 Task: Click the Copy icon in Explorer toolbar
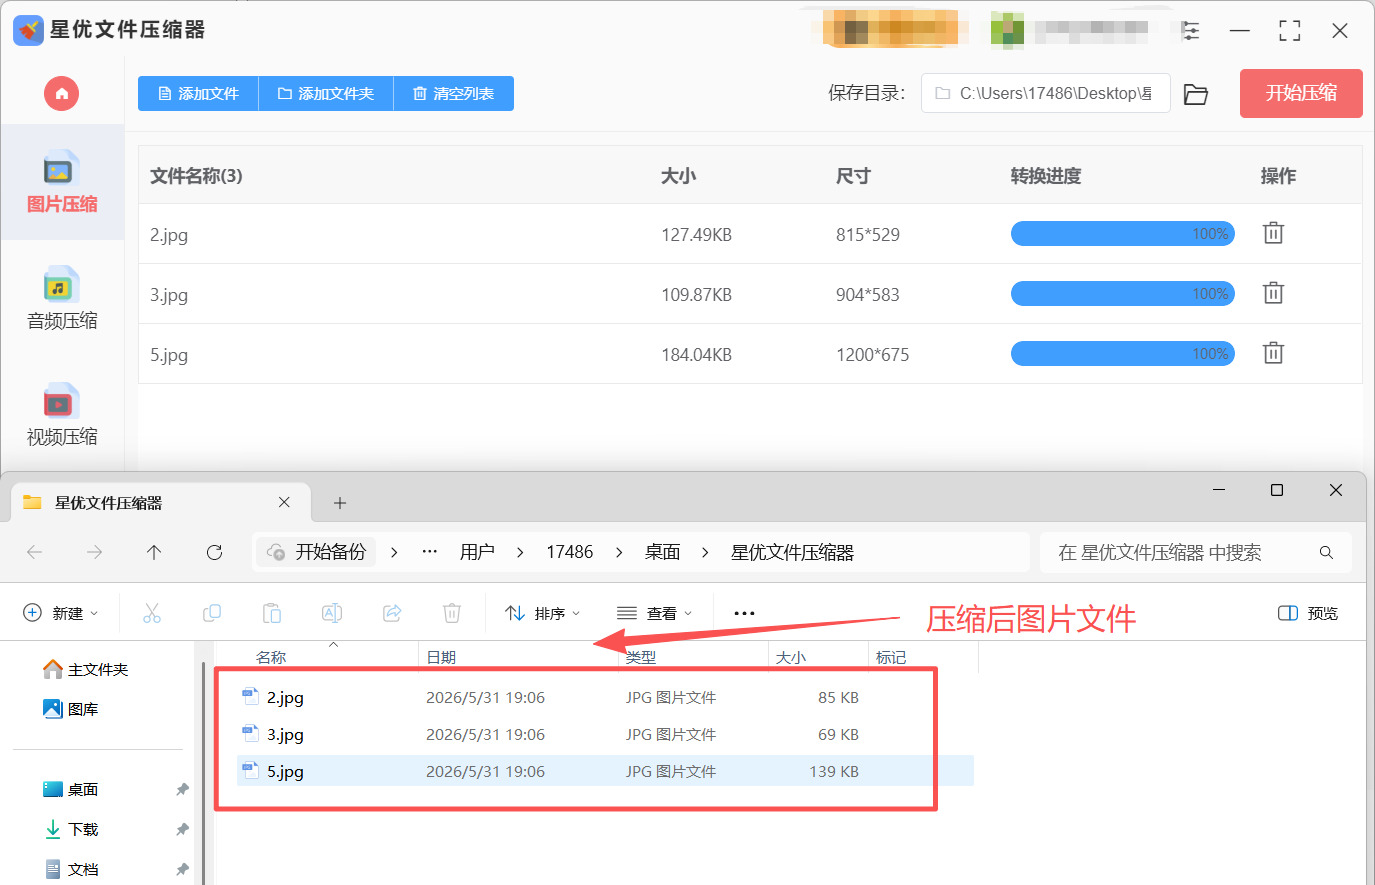212,613
